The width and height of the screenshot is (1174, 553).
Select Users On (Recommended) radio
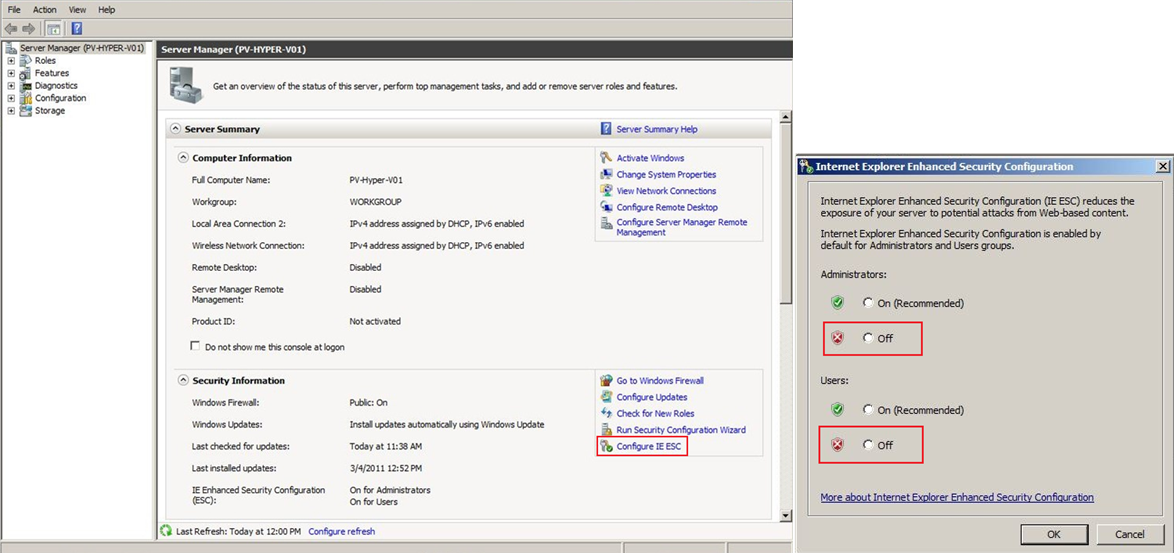[868, 410]
